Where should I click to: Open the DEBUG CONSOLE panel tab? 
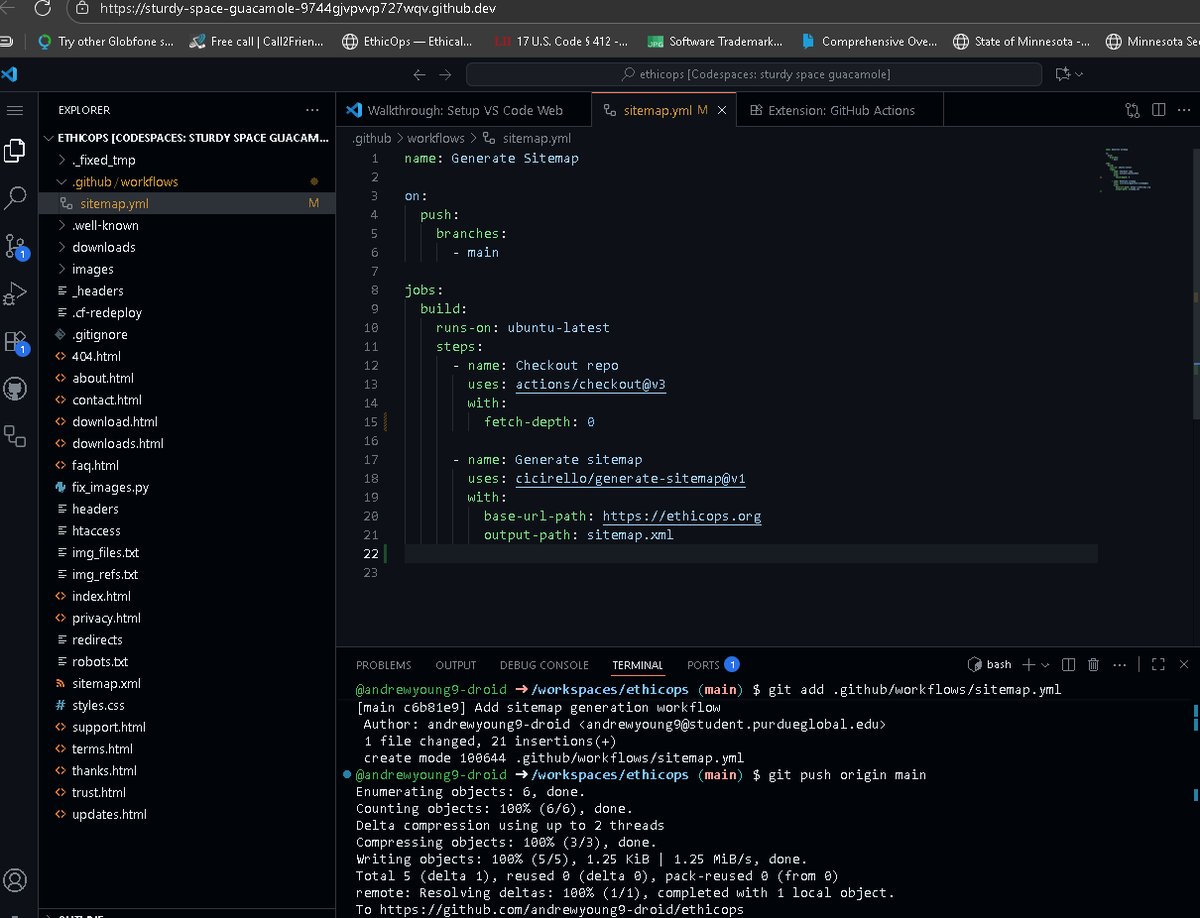point(544,665)
